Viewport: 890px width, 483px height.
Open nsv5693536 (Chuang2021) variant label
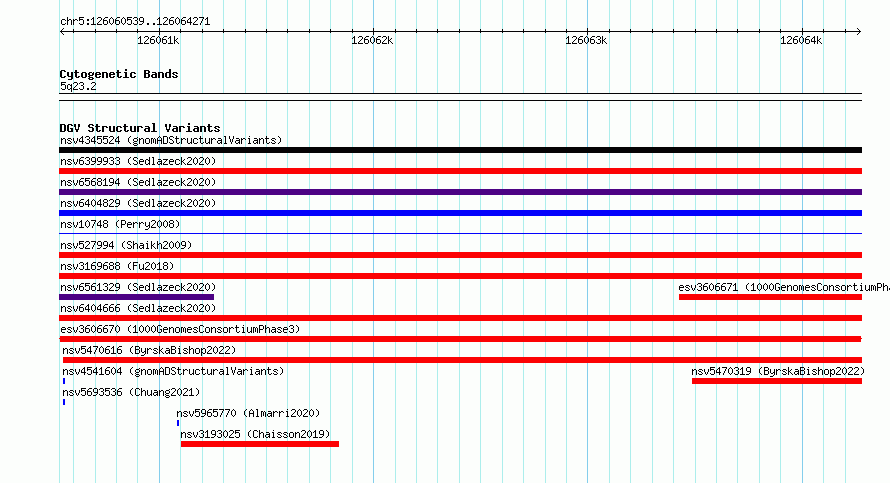pyautogui.click(x=131, y=392)
